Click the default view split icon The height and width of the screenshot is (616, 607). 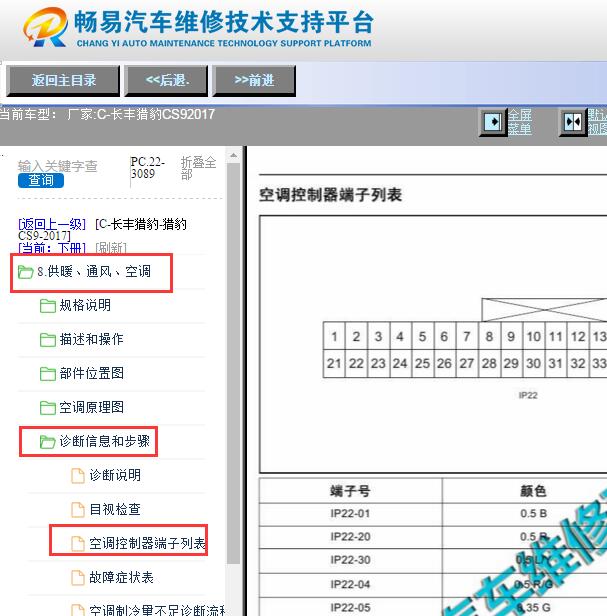[573, 122]
